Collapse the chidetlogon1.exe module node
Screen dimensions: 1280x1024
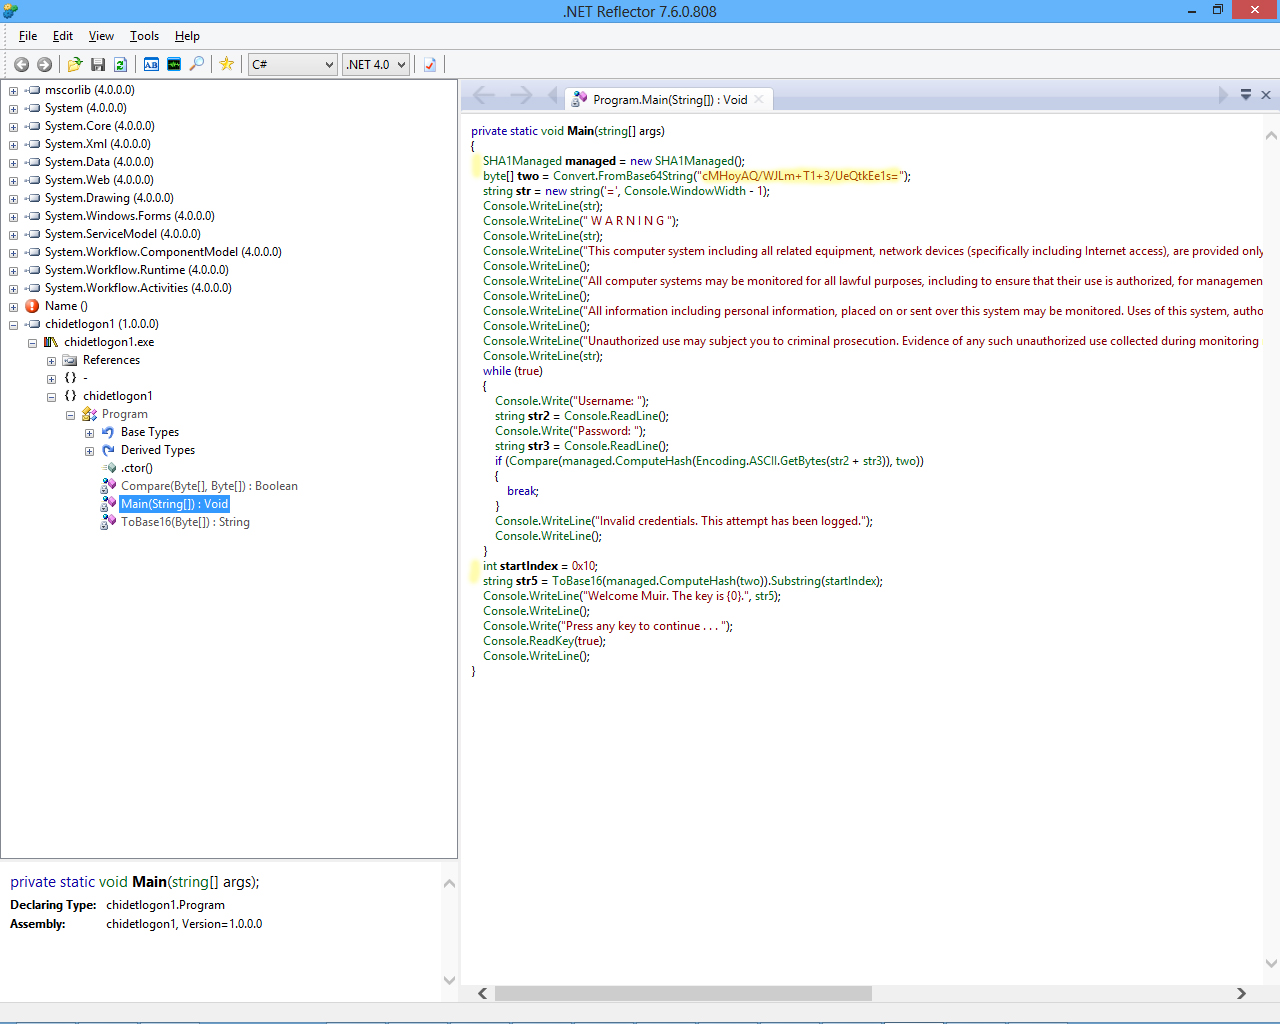(32, 343)
